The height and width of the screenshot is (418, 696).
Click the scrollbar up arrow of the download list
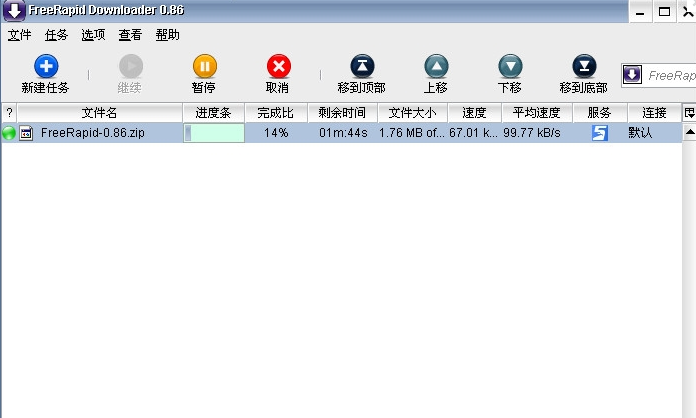(x=689, y=132)
